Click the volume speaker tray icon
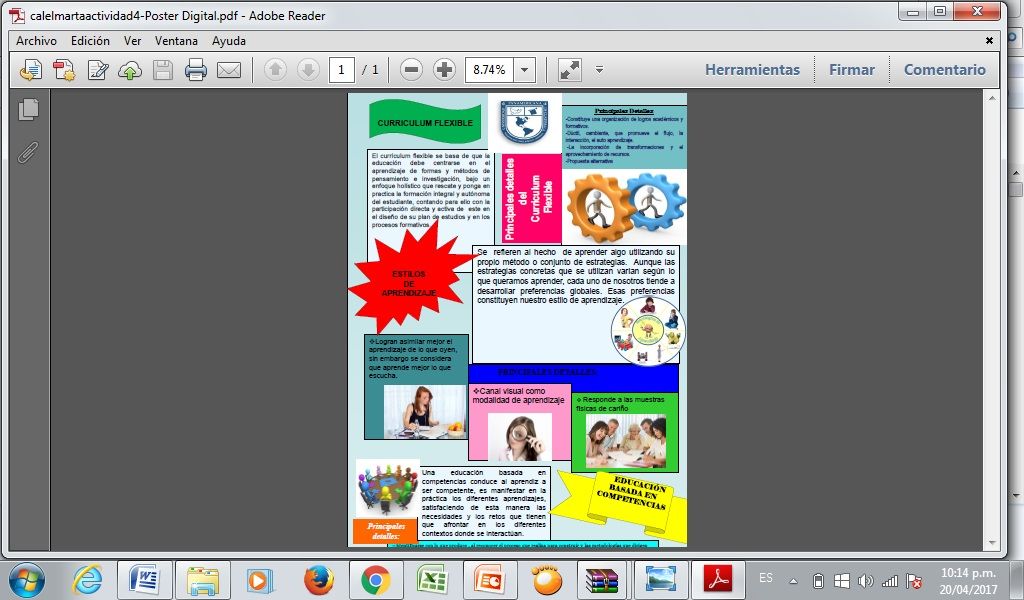1024x600 pixels. pos(866,580)
